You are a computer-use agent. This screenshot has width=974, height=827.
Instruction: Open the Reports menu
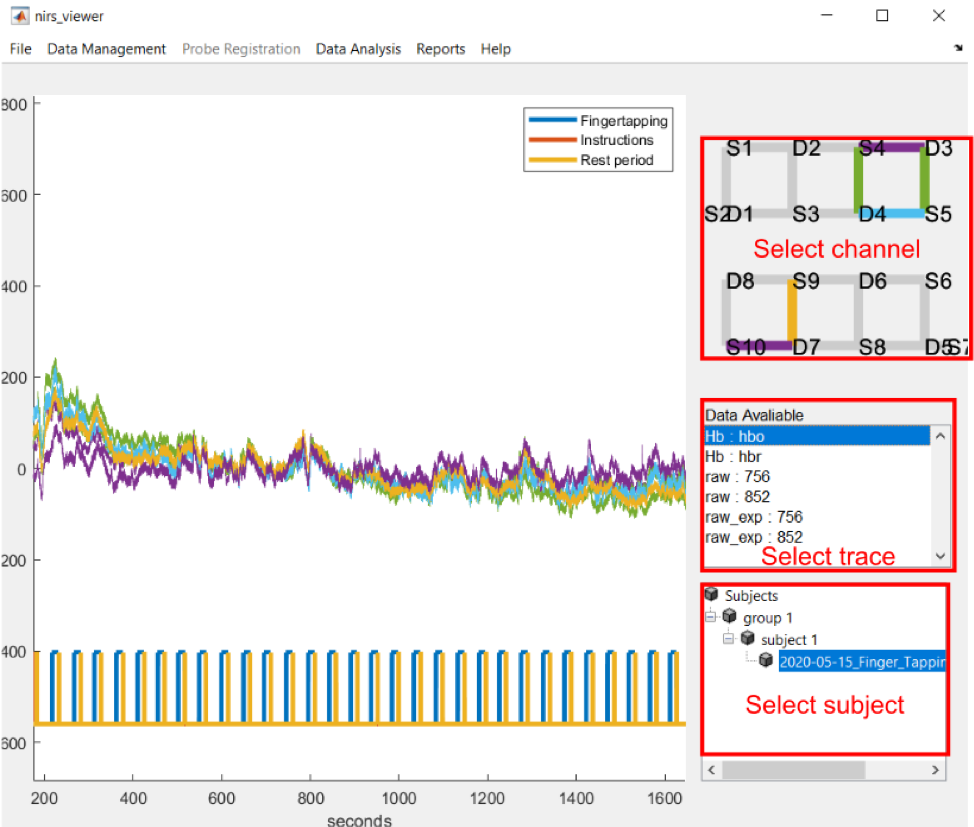point(440,48)
